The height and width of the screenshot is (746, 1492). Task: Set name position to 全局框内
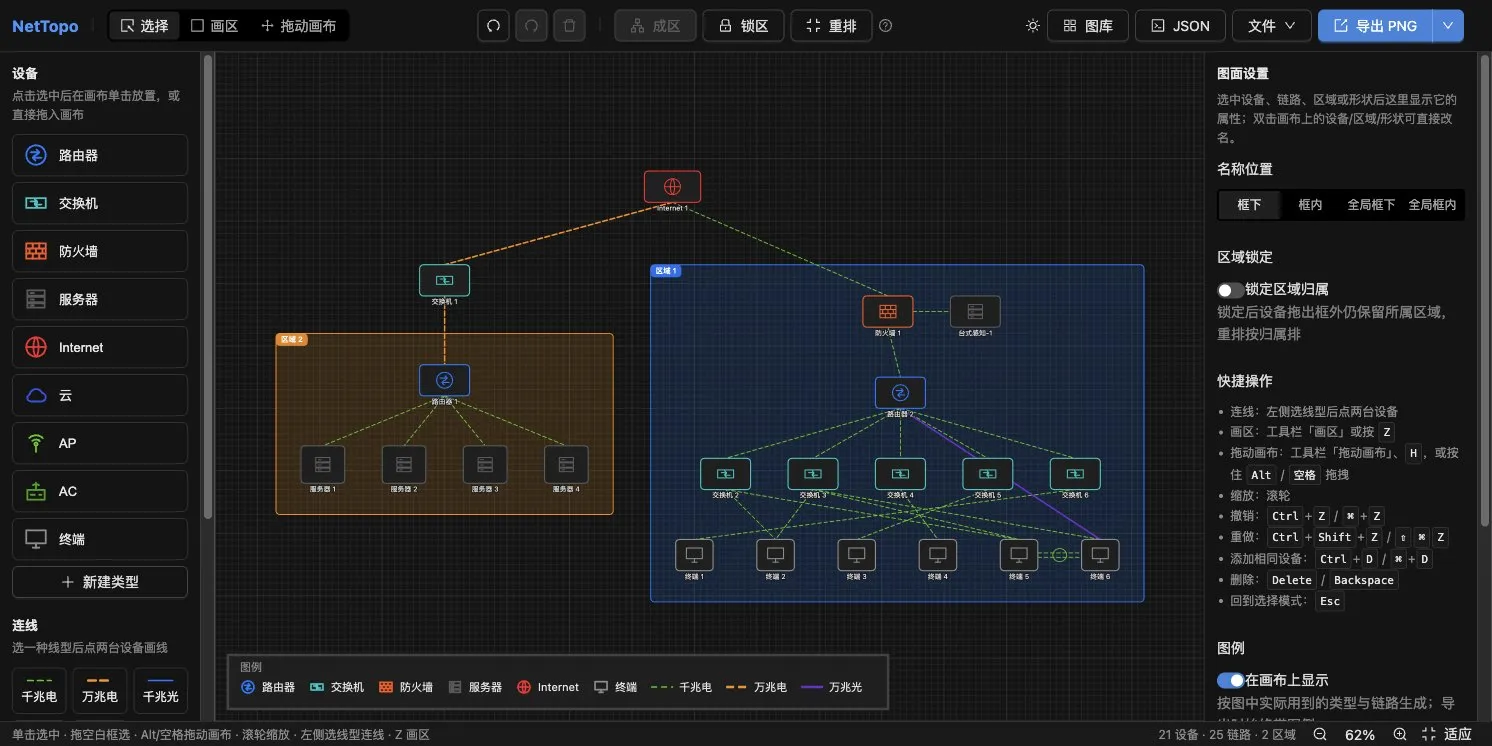pyautogui.click(x=1432, y=205)
